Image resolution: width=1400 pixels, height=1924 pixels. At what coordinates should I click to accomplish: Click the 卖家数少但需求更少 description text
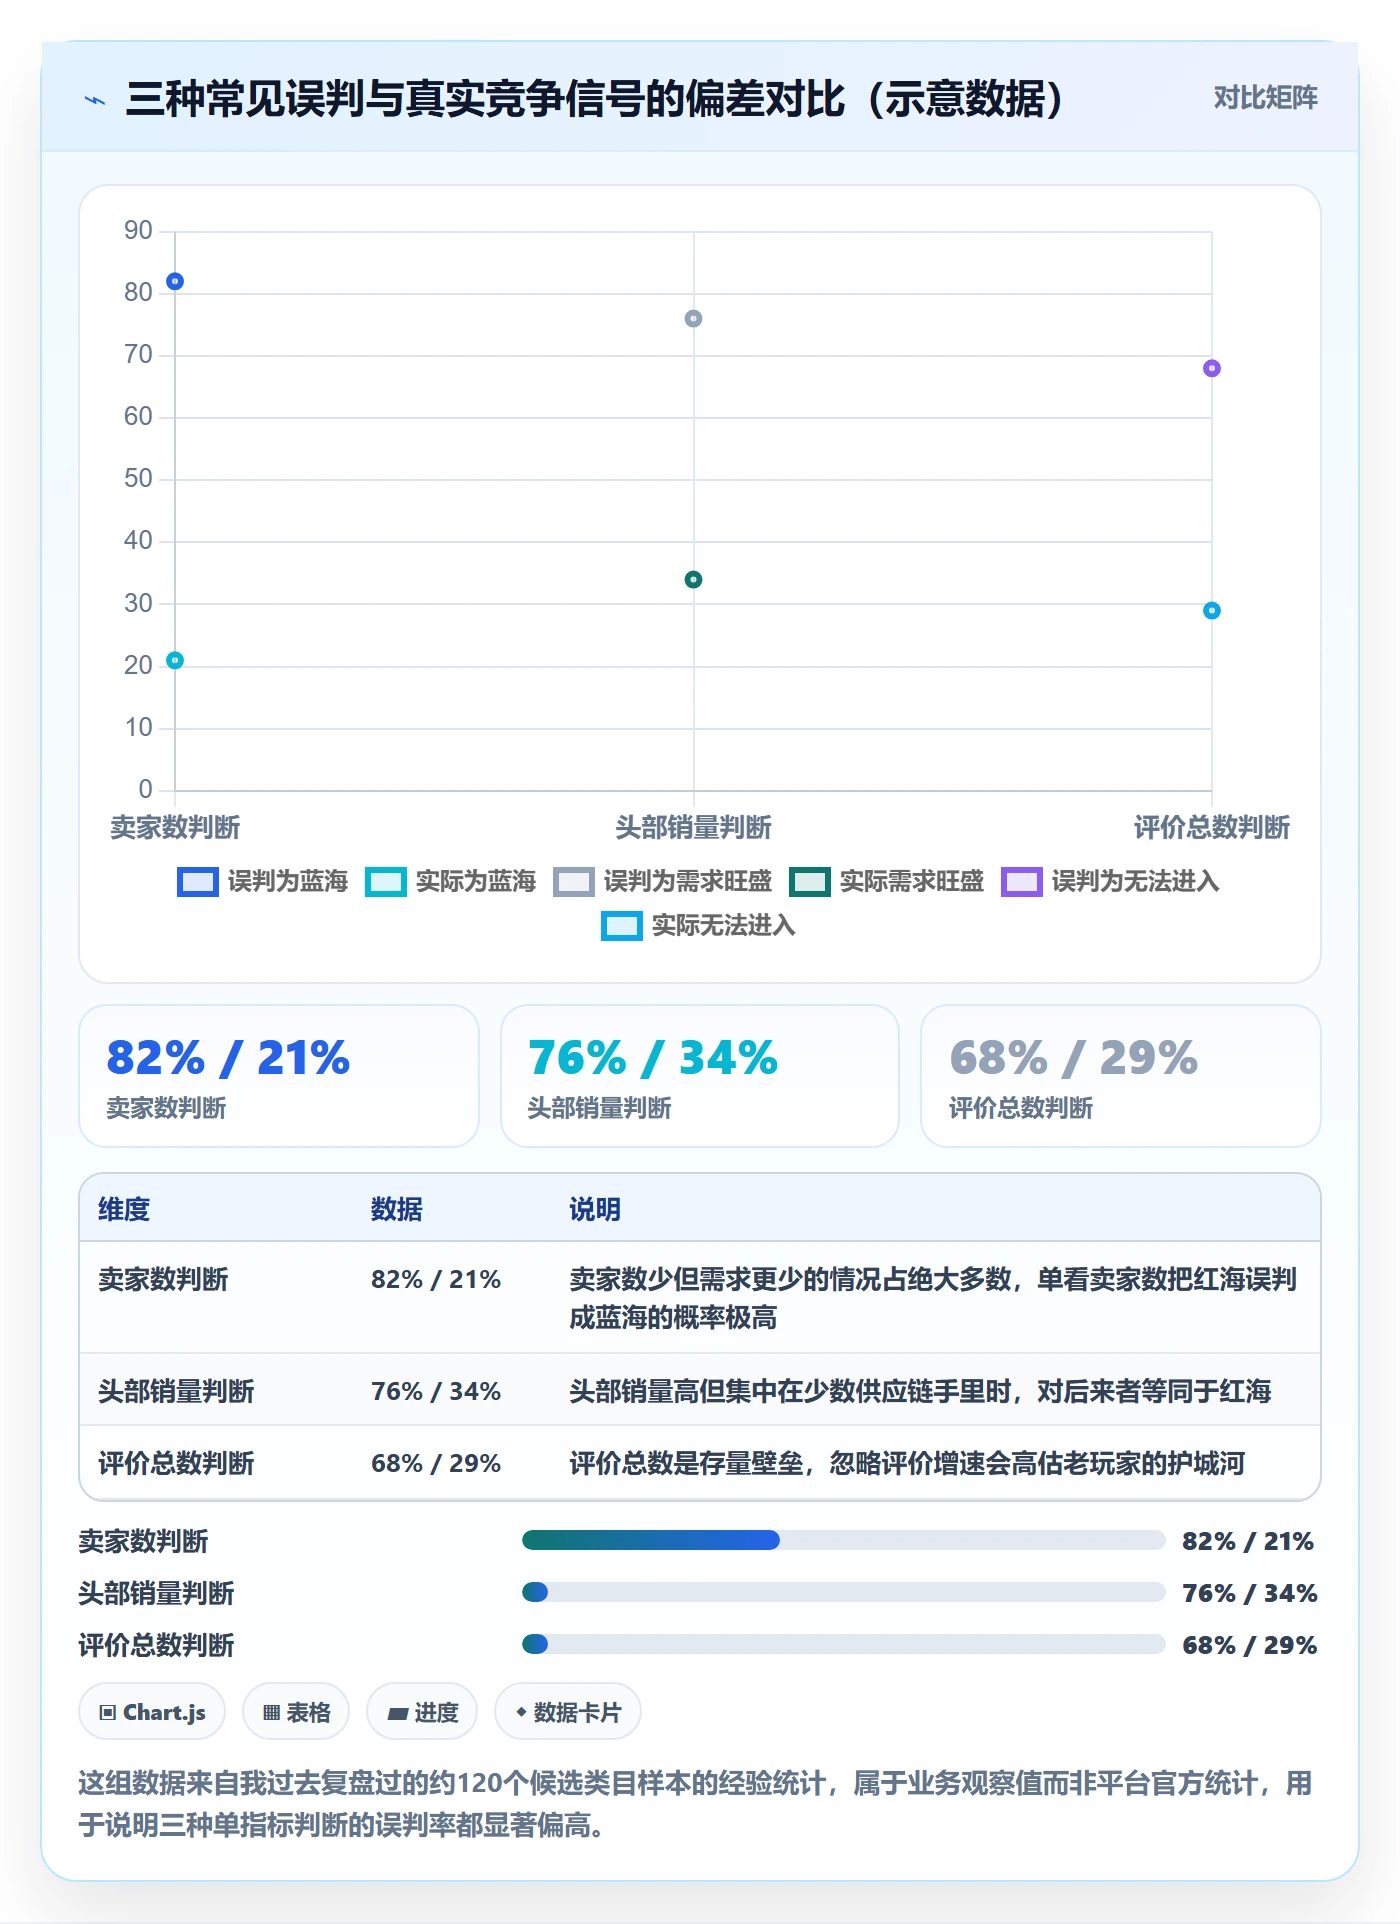[933, 1299]
